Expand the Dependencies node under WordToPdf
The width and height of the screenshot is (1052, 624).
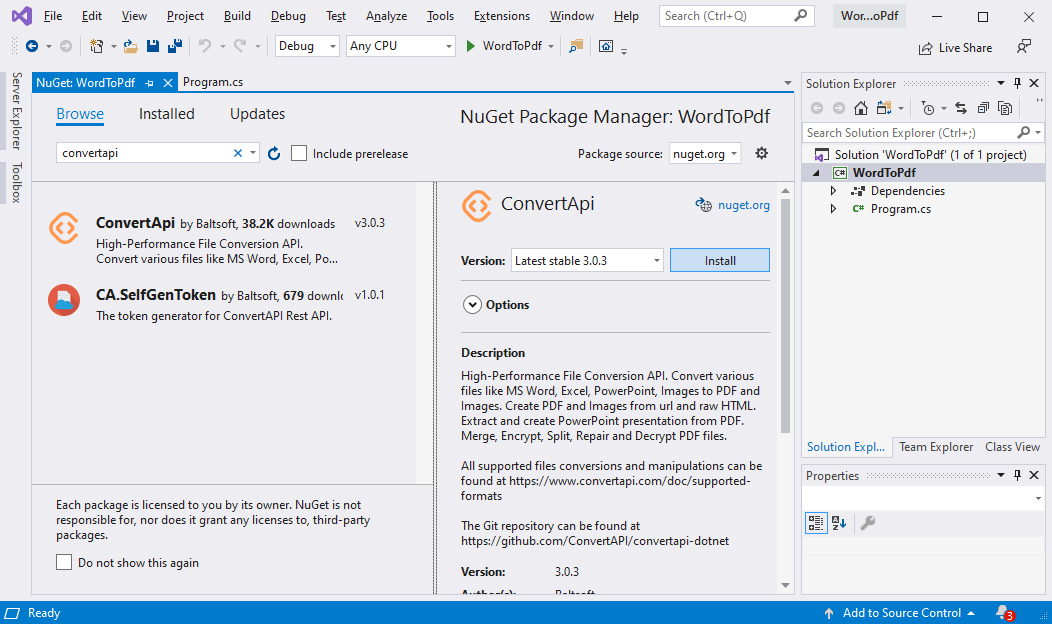[831, 190]
